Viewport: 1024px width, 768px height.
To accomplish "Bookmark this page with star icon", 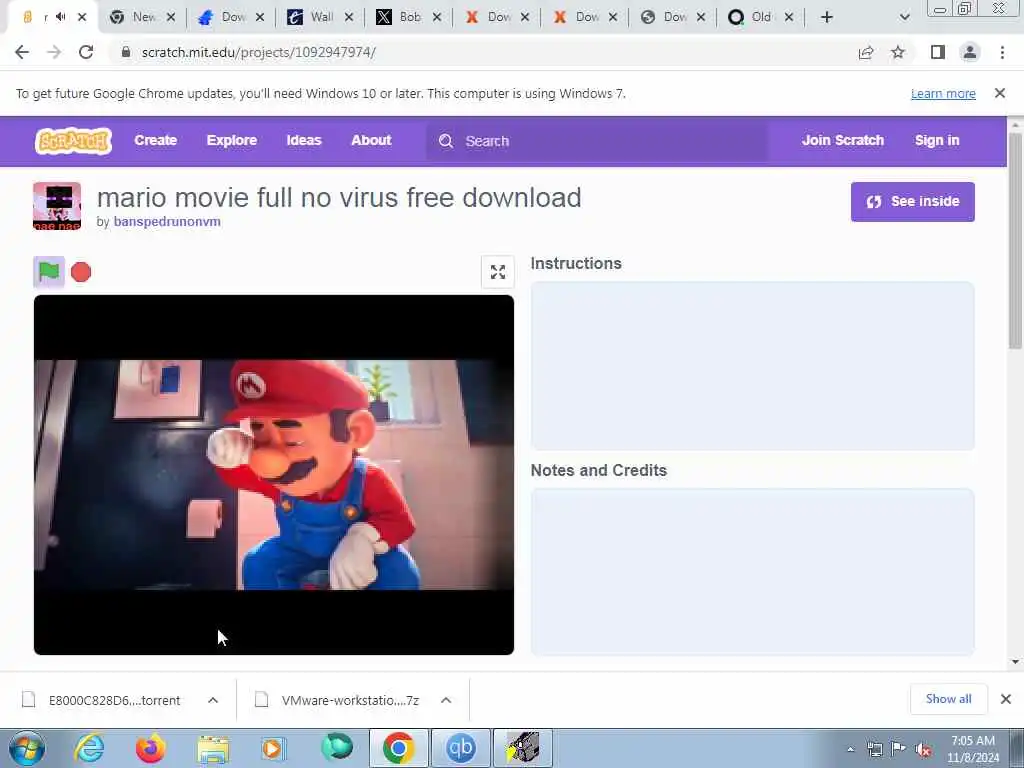I will [898, 52].
